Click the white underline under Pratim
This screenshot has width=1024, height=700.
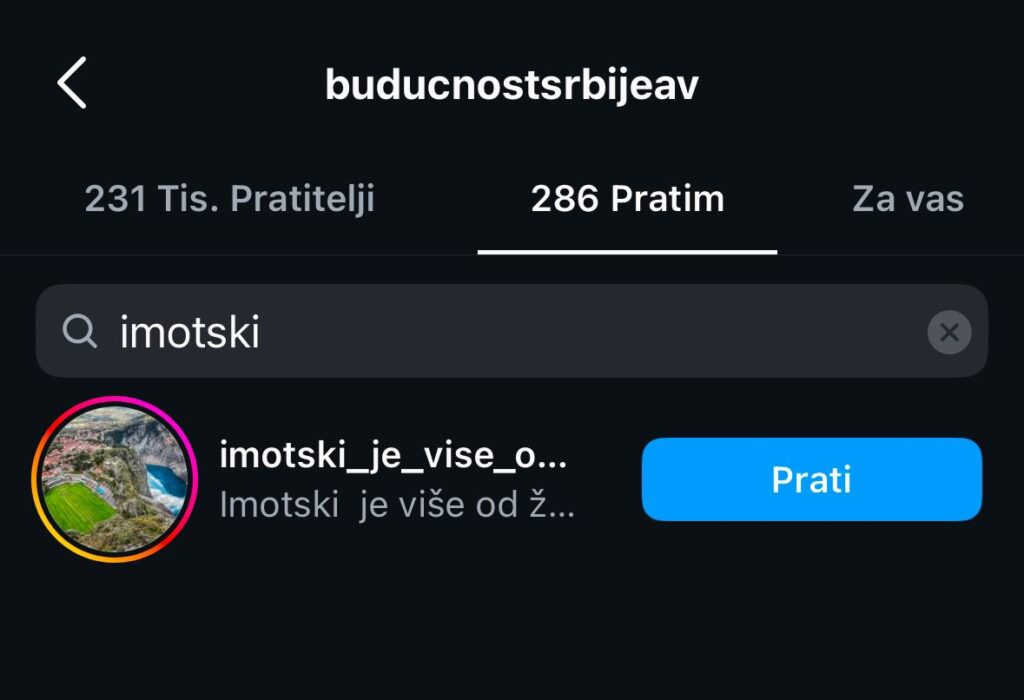(628, 251)
